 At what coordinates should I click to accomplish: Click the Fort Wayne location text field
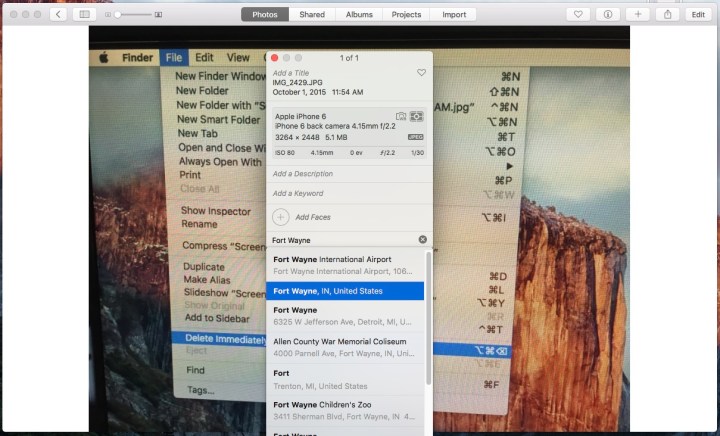tap(343, 240)
